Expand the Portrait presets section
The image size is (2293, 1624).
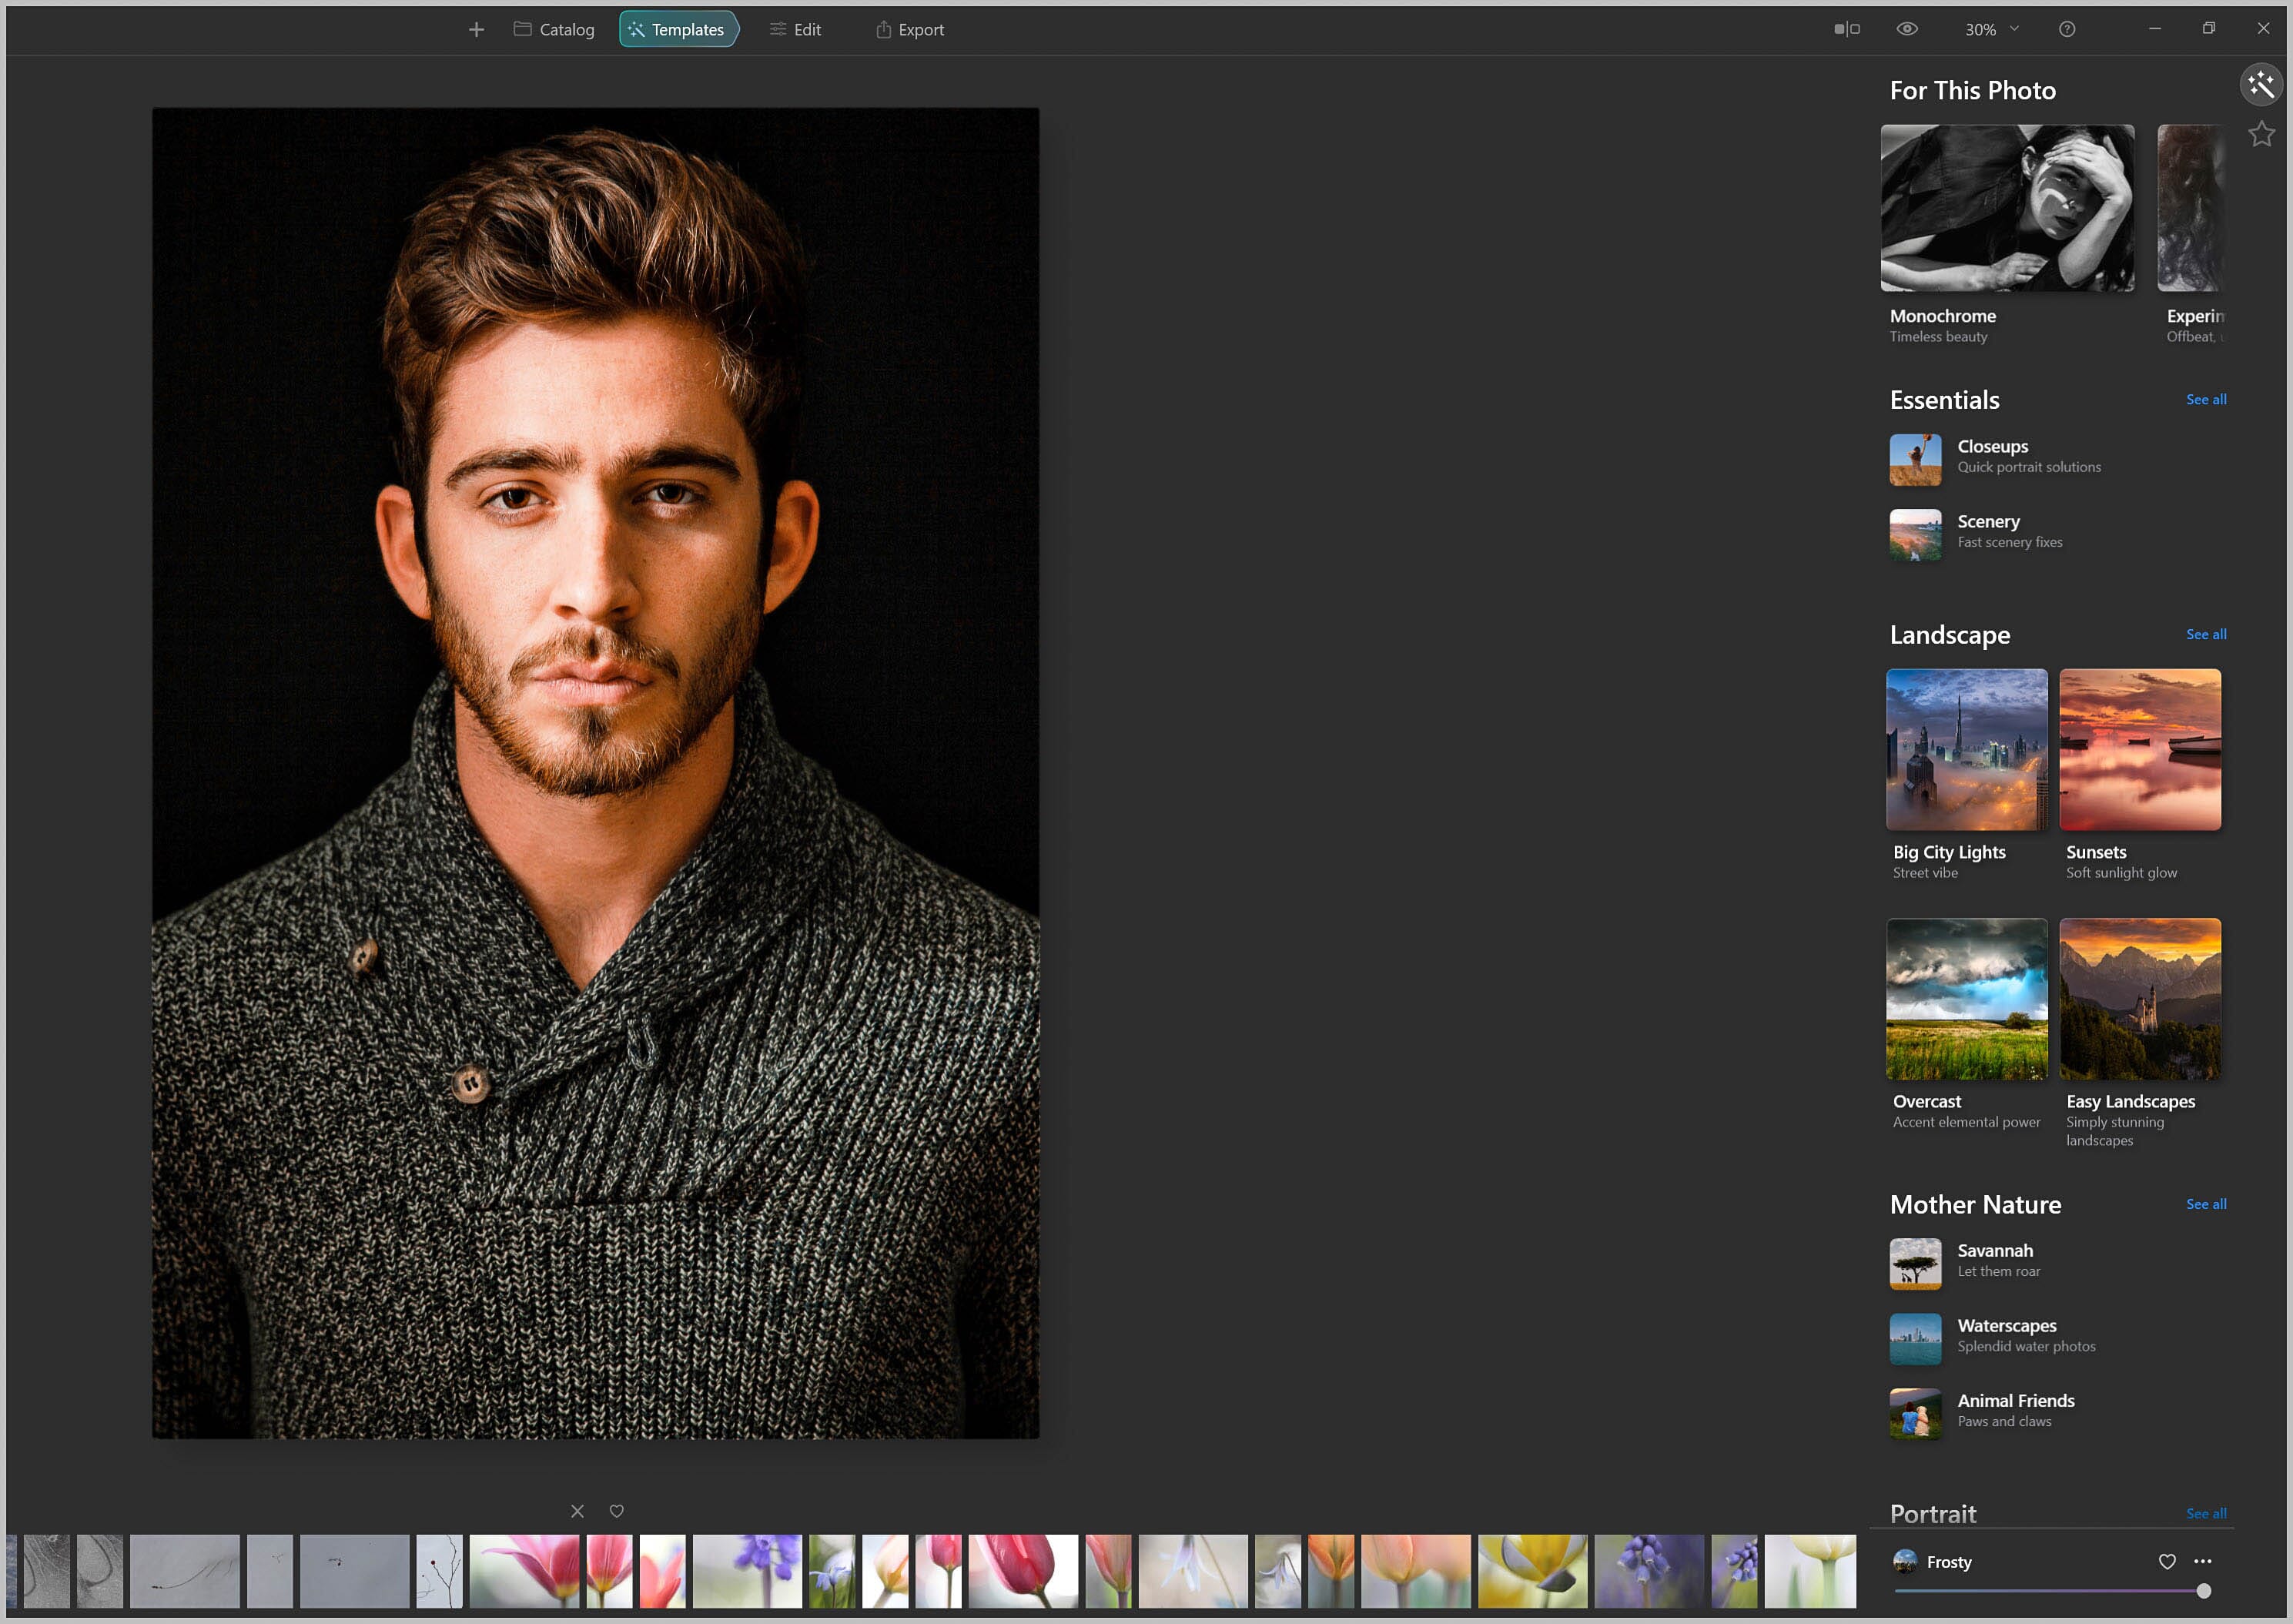pyautogui.click(x=2204, y=1513)
